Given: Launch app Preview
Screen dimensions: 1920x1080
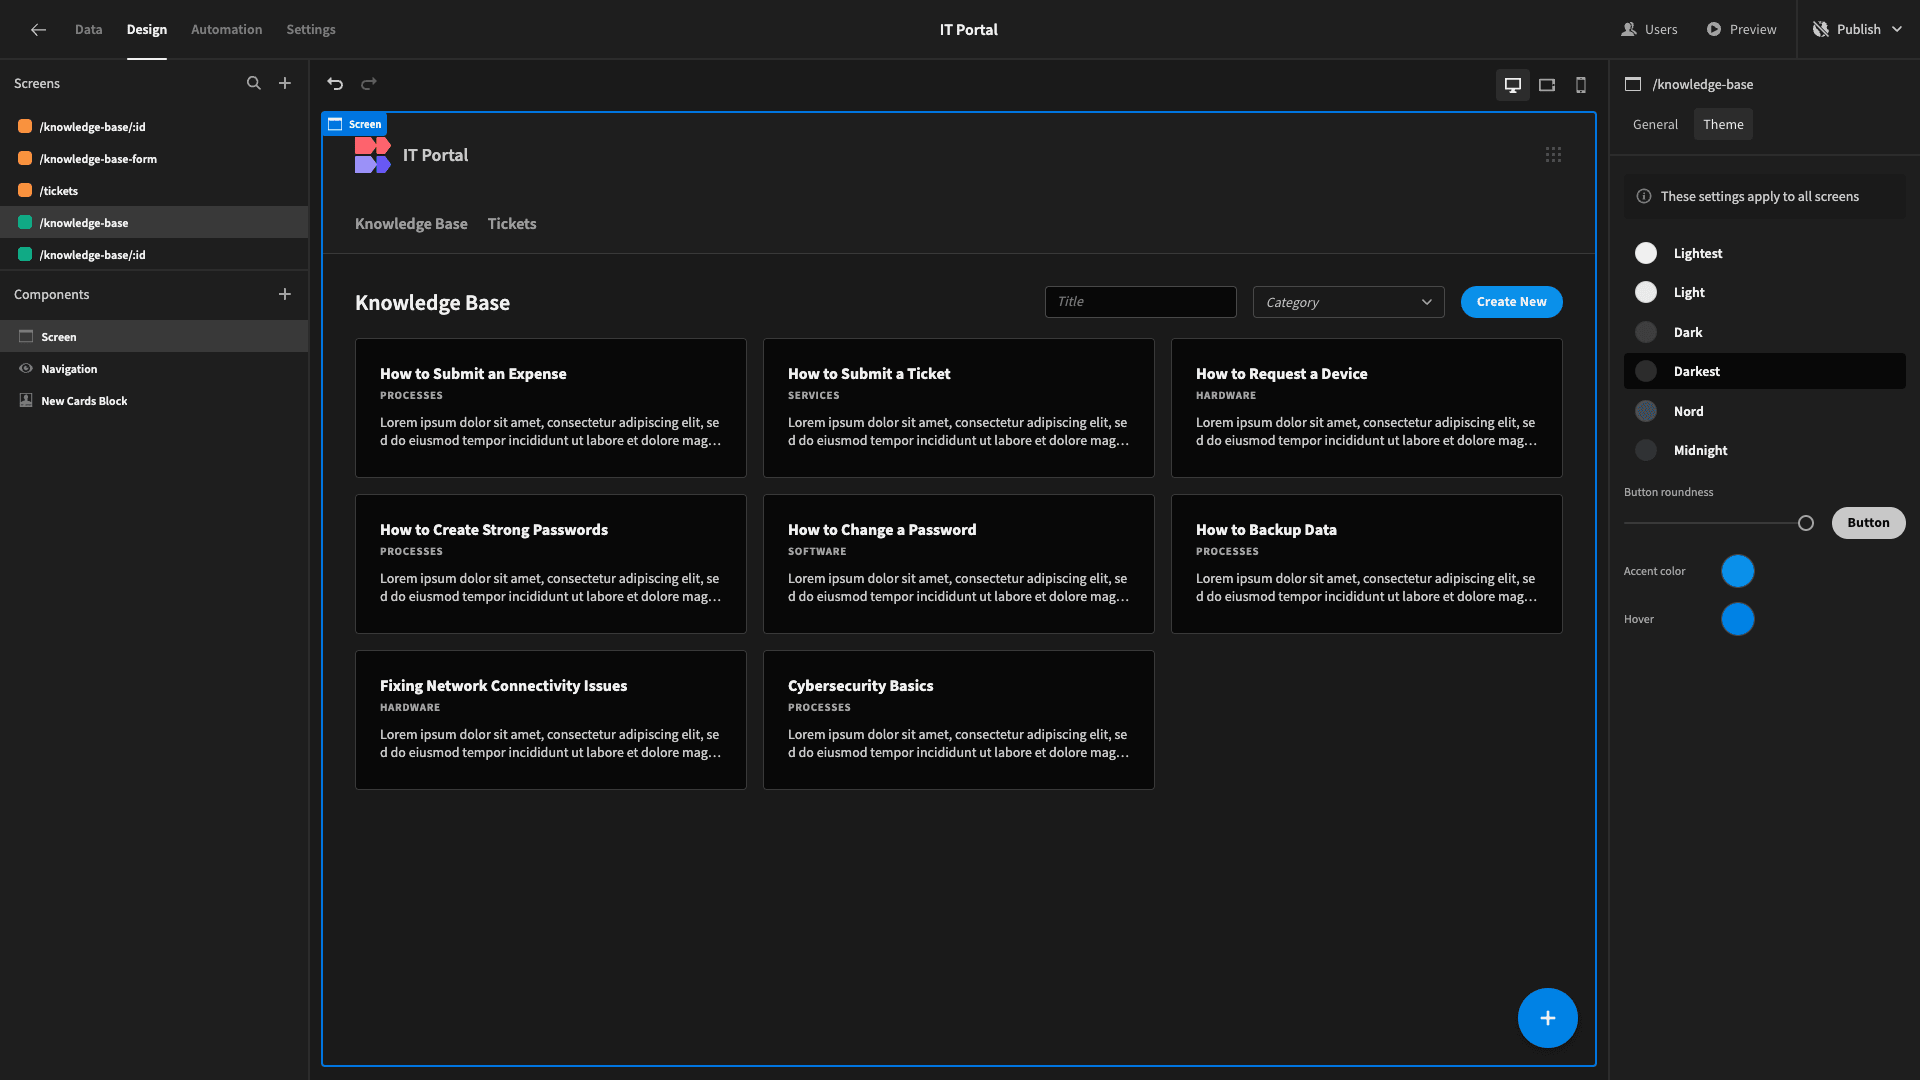Looking at the screenshot, I should [x=1741, y=30].
